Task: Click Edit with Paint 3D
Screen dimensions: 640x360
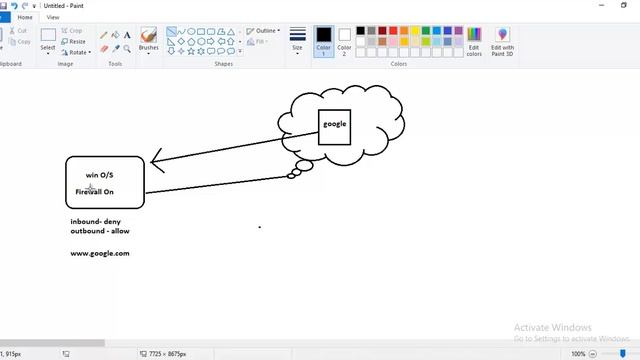Action: click(x=502, y=41)
